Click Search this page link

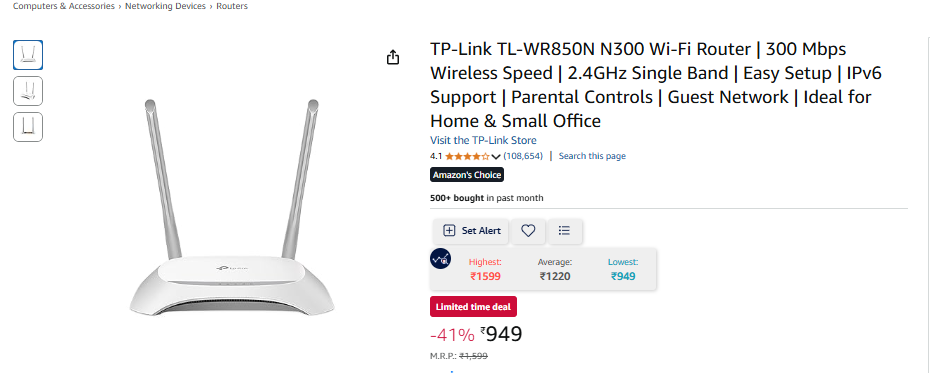(592, 157)
